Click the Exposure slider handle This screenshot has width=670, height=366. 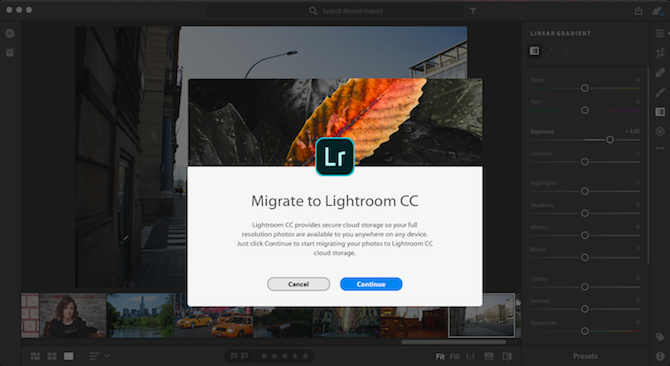coord(610,140)
